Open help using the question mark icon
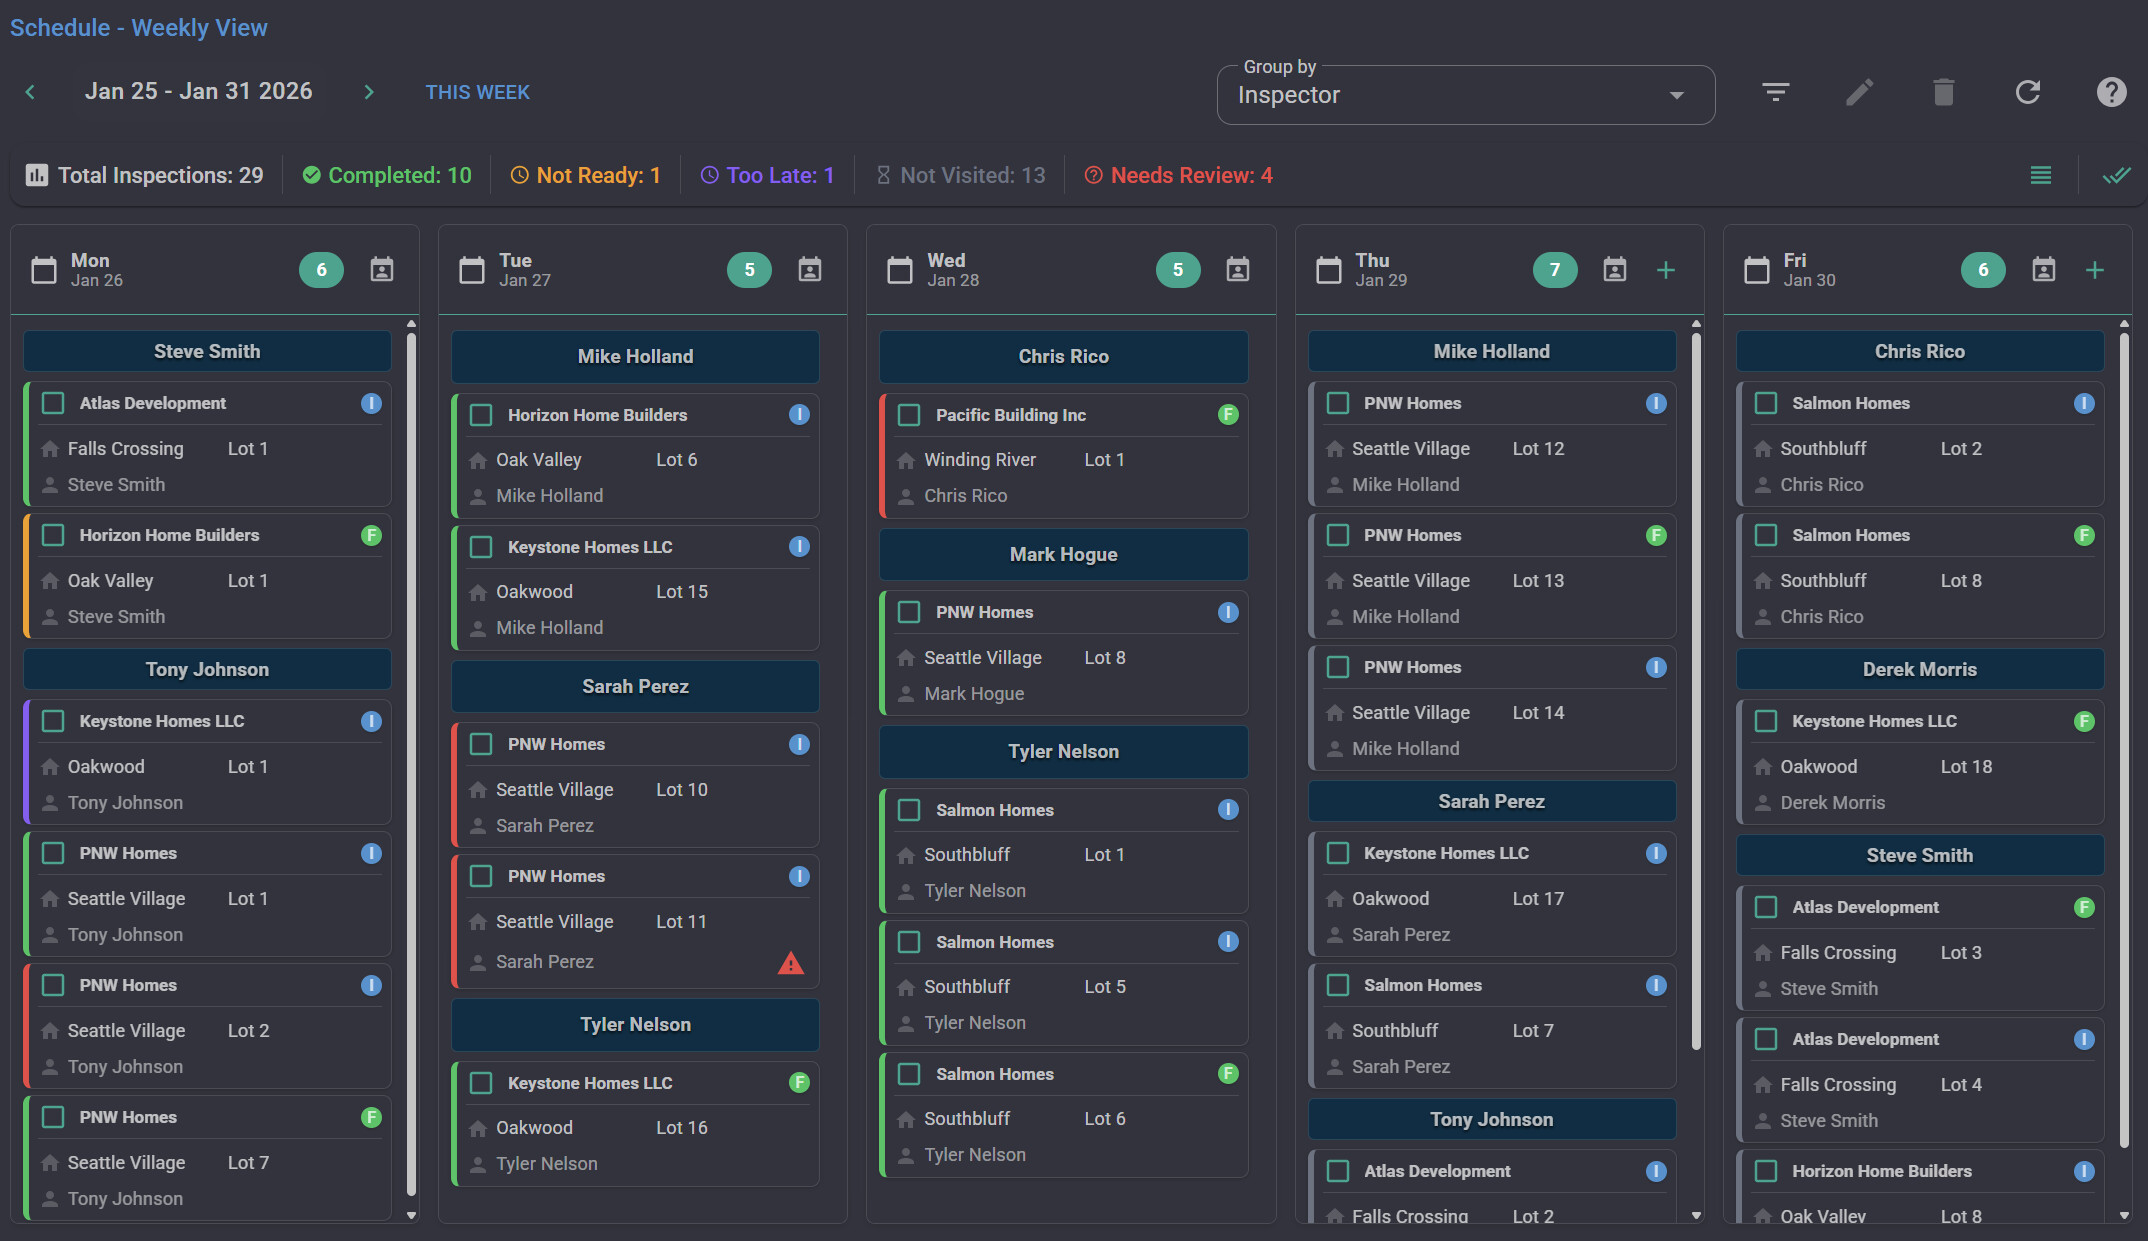Screen dimensions: 2148x1241 (2111, 92)
